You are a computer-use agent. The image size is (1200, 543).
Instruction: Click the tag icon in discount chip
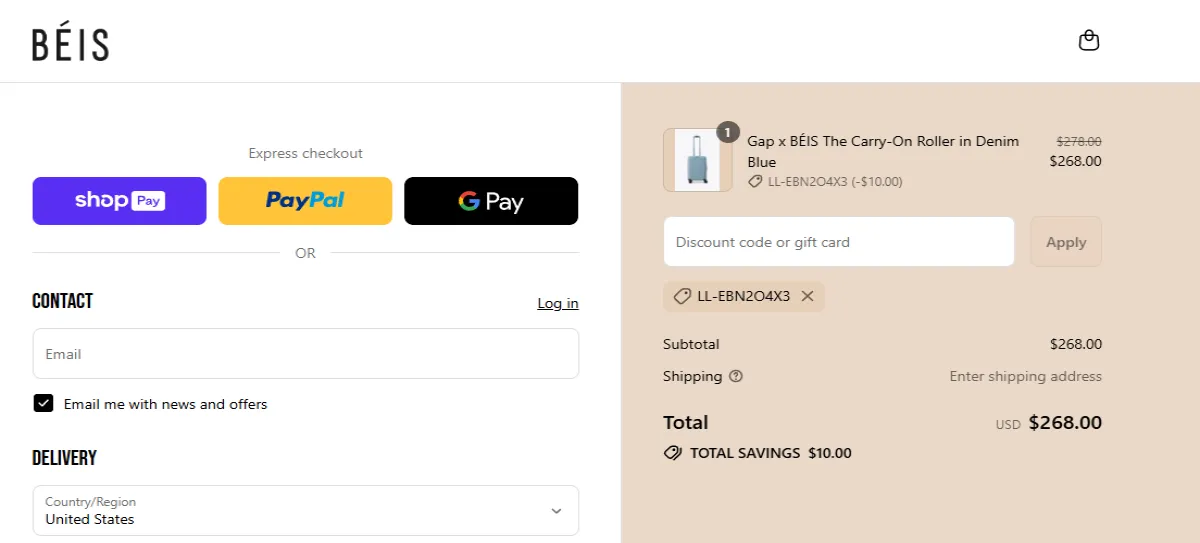click(682, 296)
